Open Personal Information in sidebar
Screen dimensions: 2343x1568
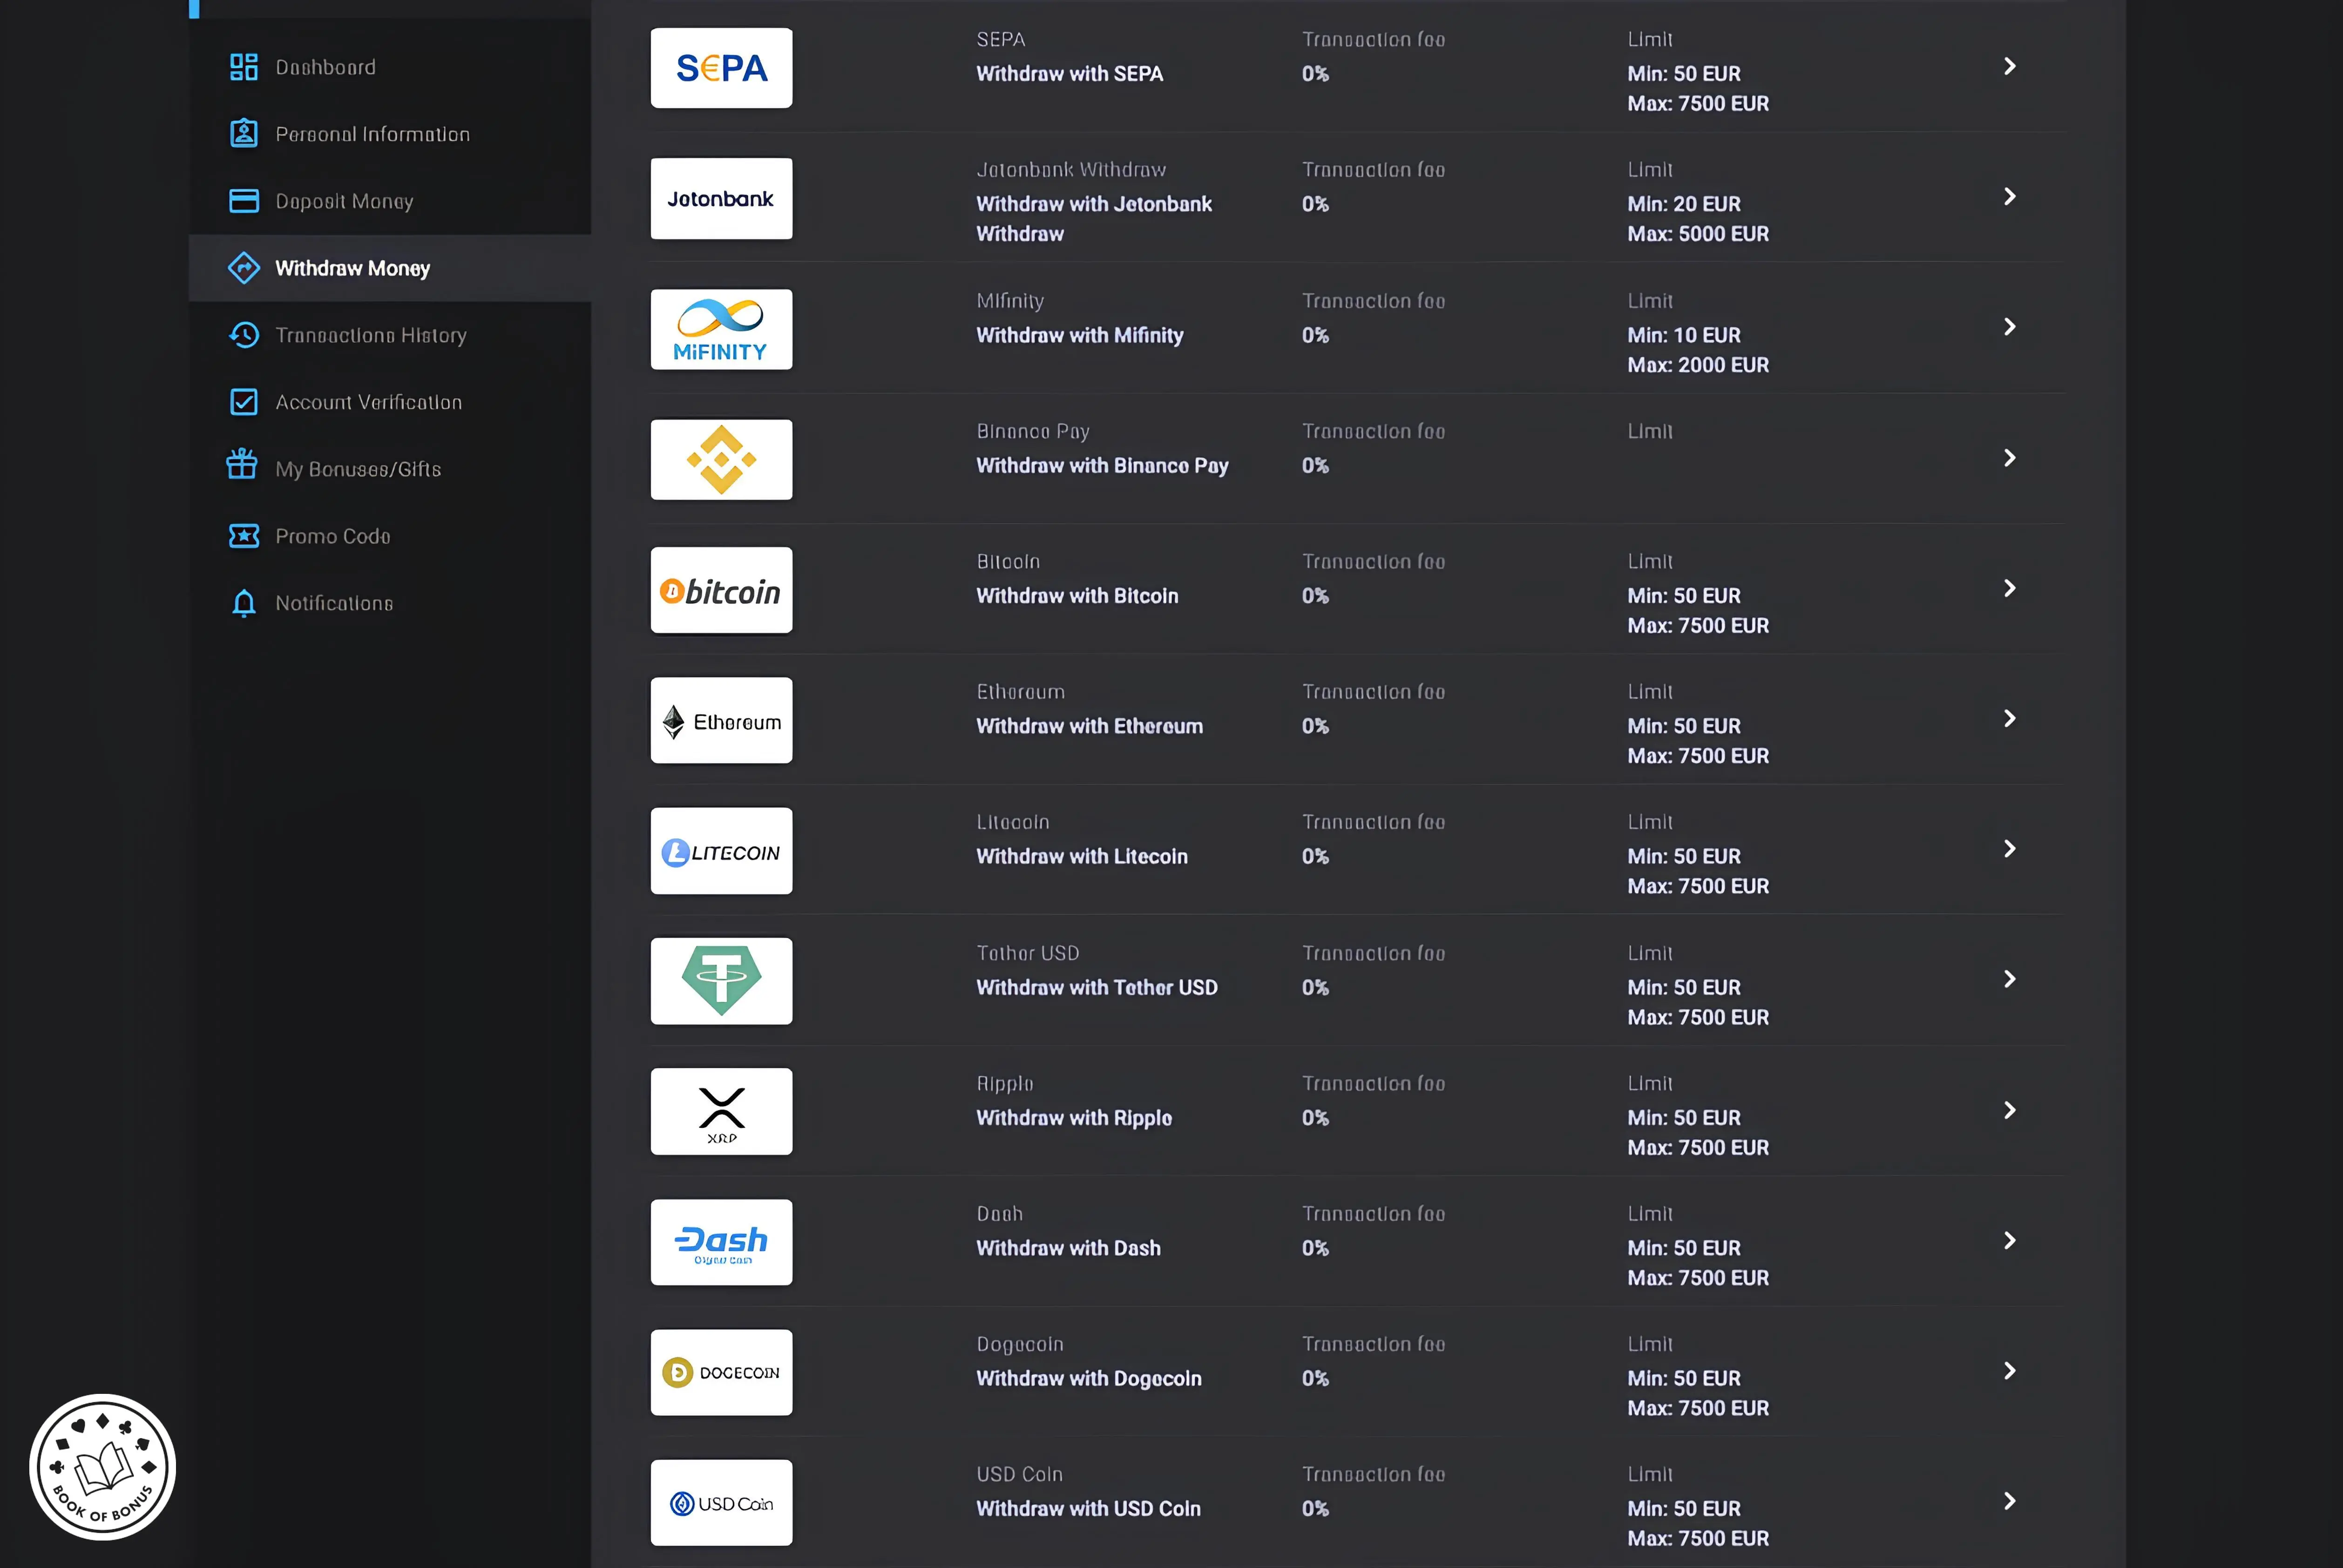tap(390, 134)
